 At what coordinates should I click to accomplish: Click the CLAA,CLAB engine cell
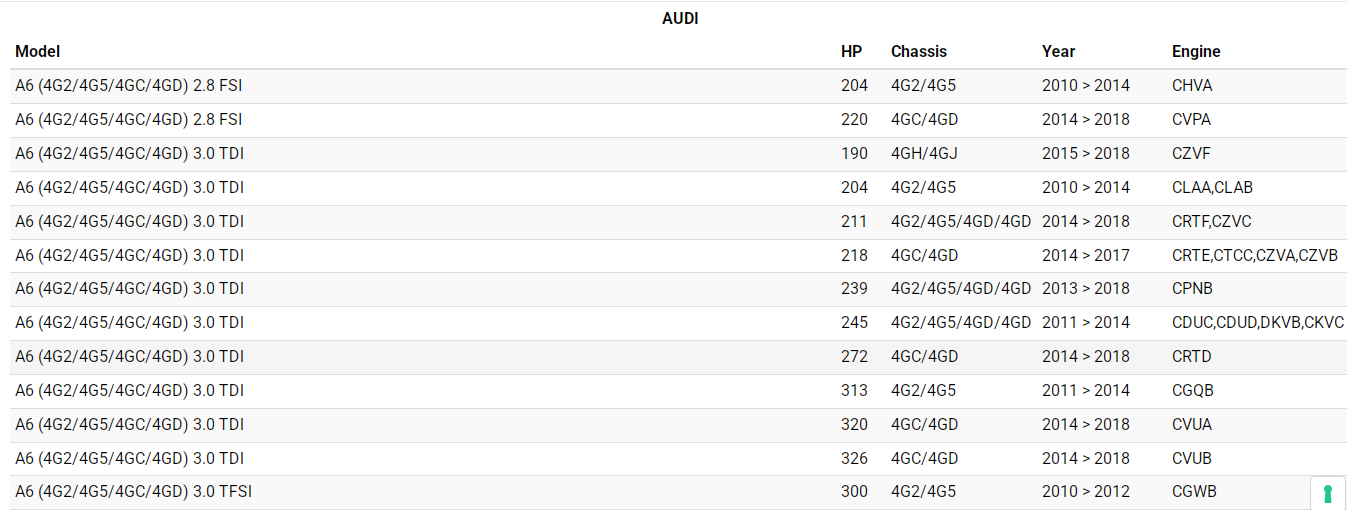tap(1212, 188)
